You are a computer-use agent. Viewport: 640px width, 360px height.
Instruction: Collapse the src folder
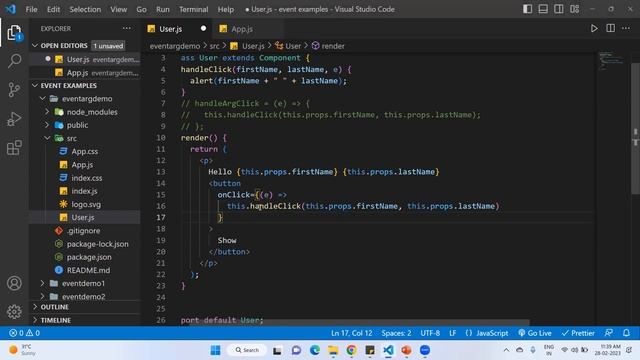pyautogui.click(x=47, y=138)
